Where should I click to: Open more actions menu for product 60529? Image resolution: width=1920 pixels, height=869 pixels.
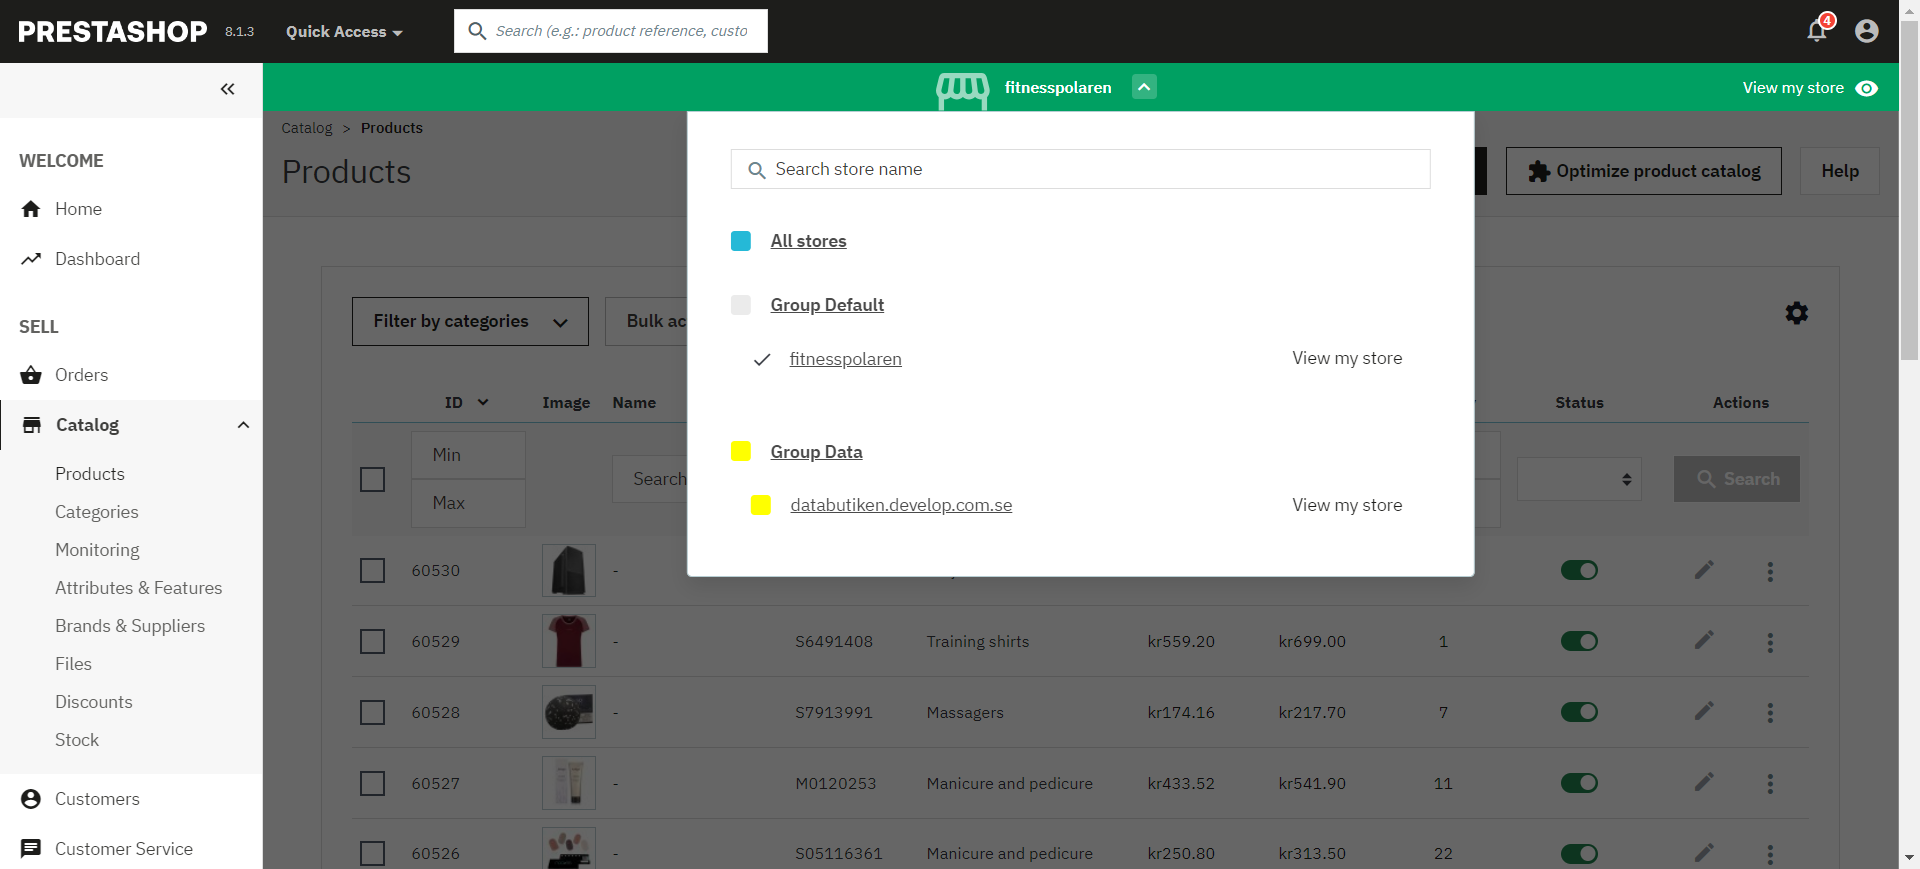(1770, 642)
